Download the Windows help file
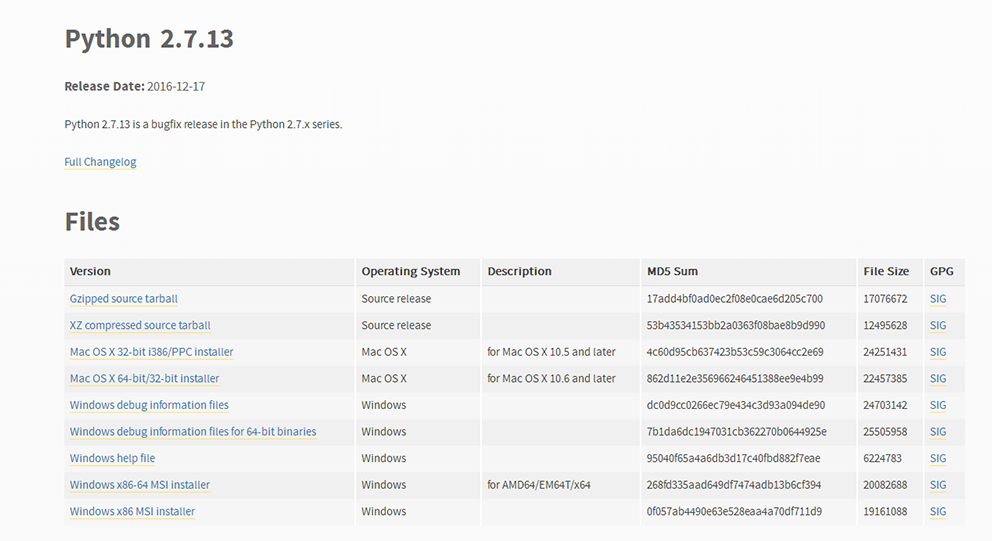The height and width of the screenshot is (541, 992). pyautogui.click(x=112, y=458)
